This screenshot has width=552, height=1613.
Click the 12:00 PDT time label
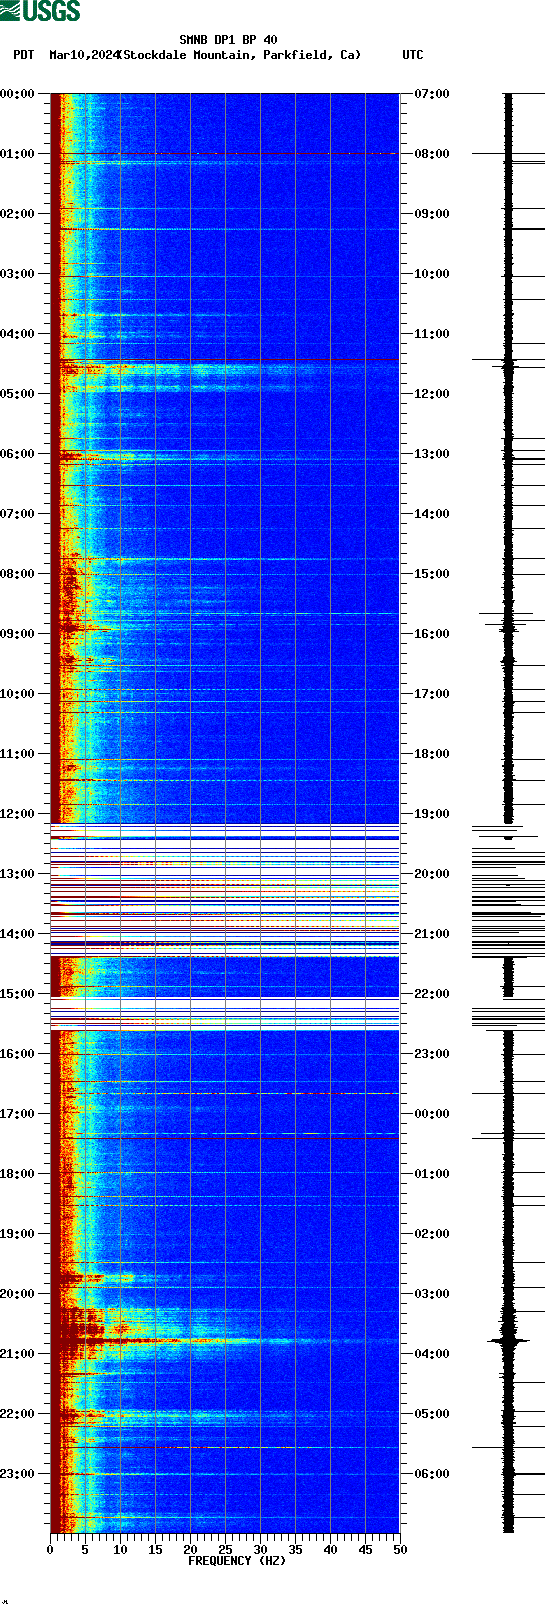coord(17,814)
